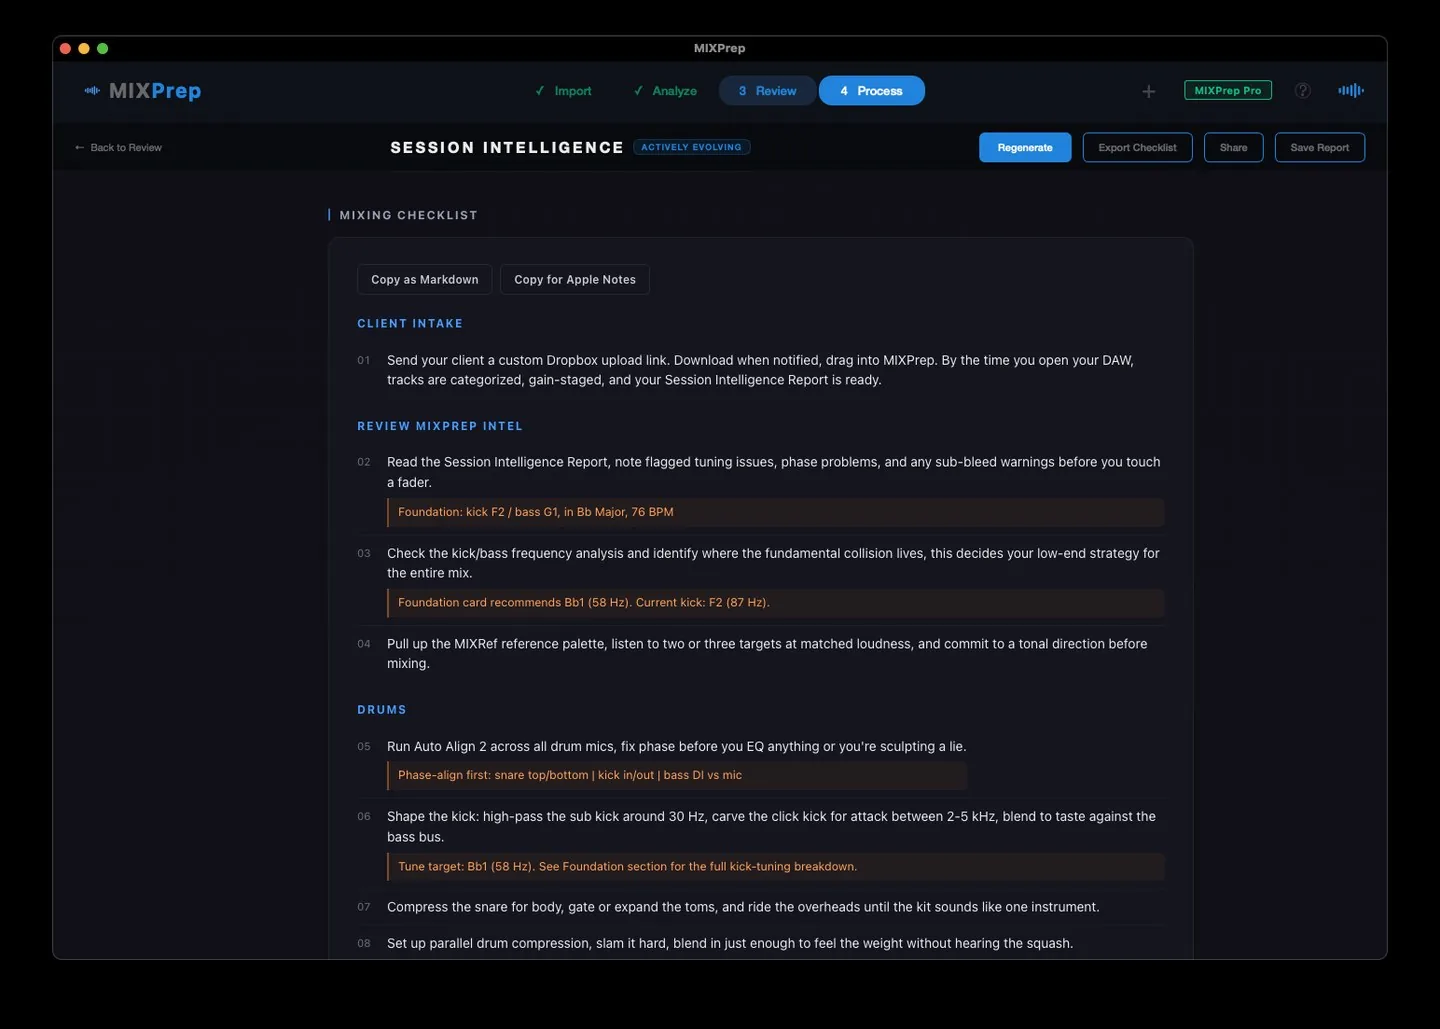Viewport: 1440px width, 1029px height.
Task: Click the note 'Phase-align first: snare top/bottom'
Action: 677,775
